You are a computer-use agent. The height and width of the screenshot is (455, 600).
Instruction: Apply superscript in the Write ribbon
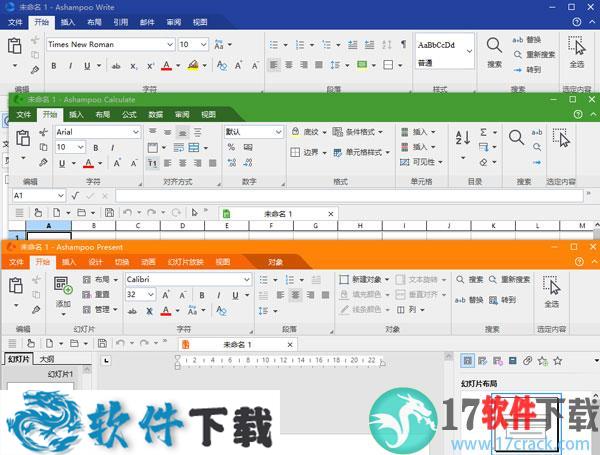coord(150,66)
